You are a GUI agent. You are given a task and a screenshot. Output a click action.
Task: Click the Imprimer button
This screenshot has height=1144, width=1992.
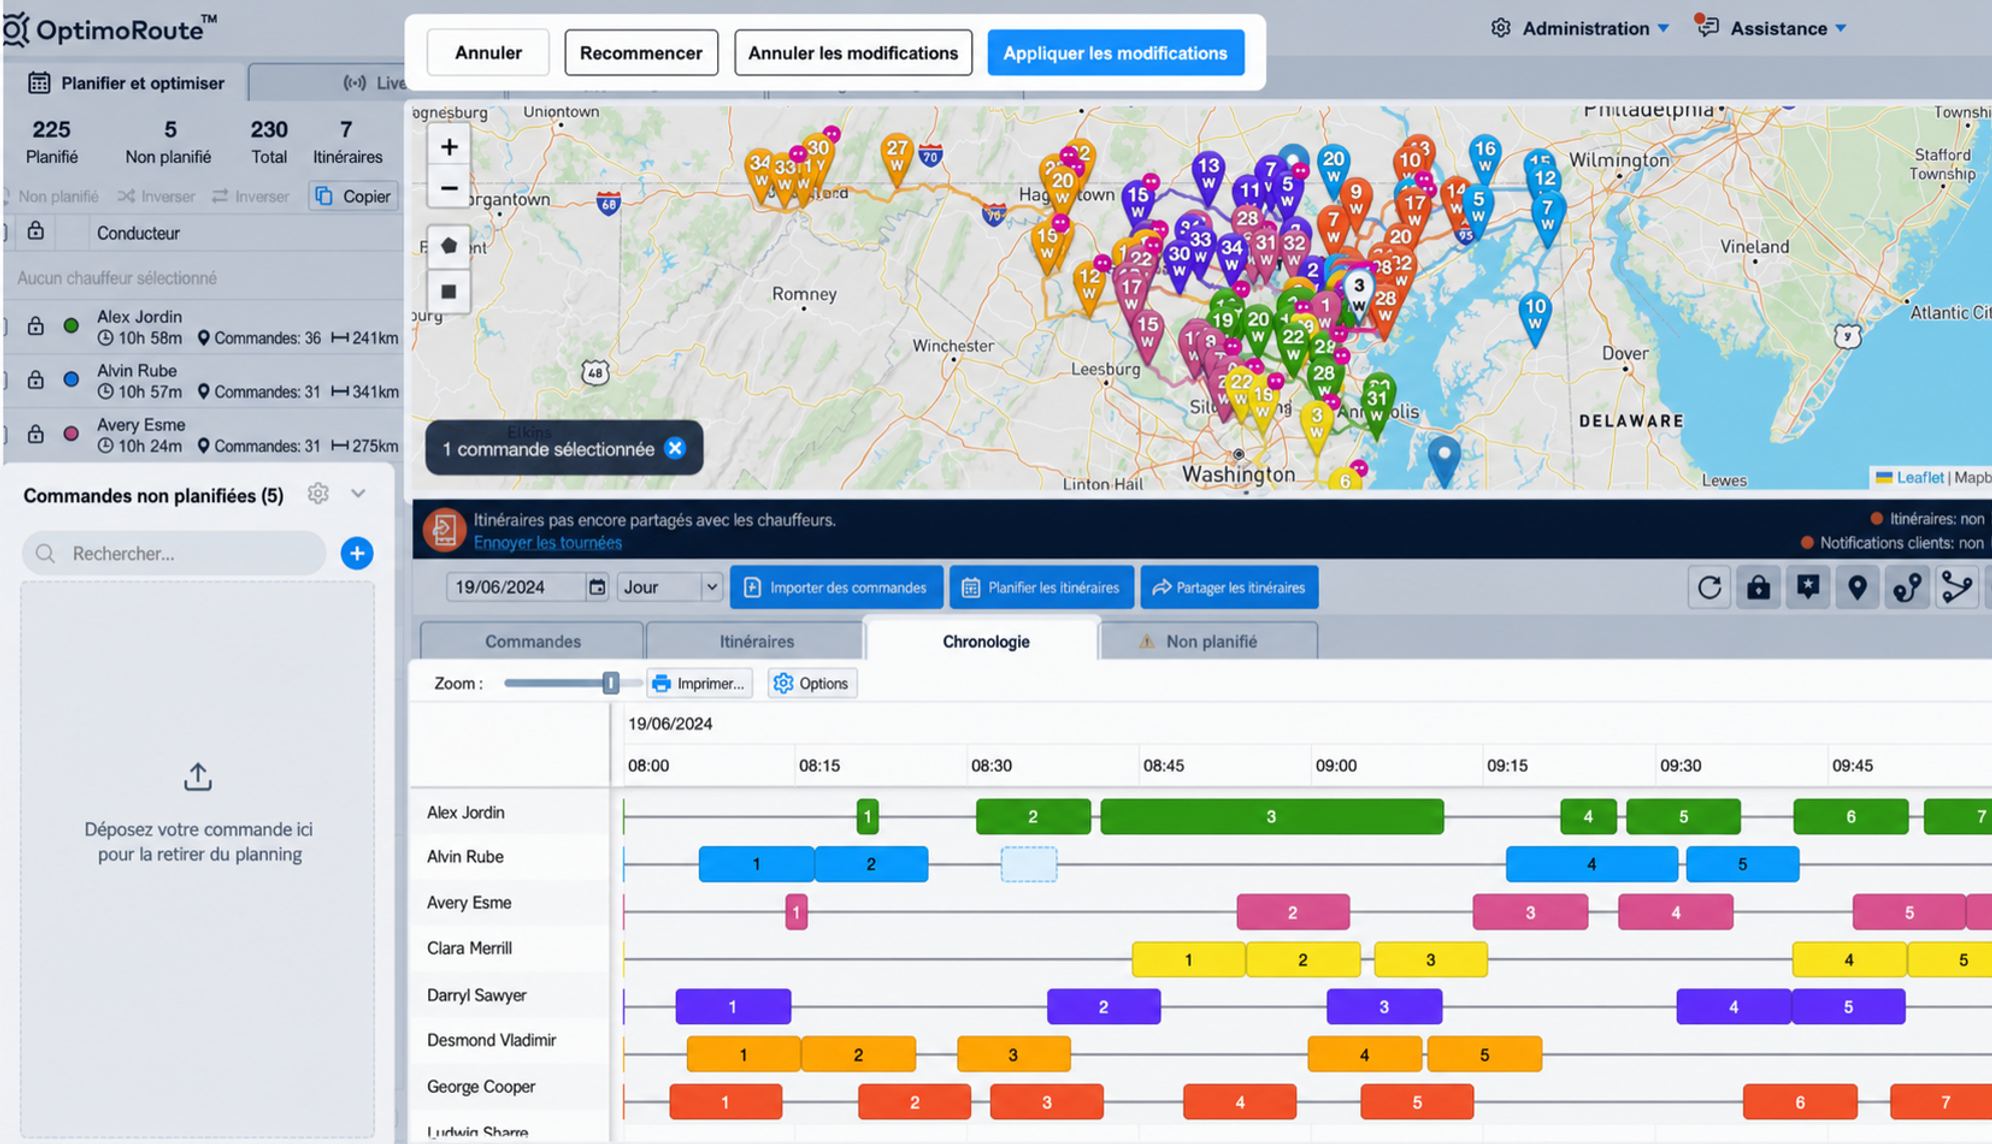pos(699,683)
